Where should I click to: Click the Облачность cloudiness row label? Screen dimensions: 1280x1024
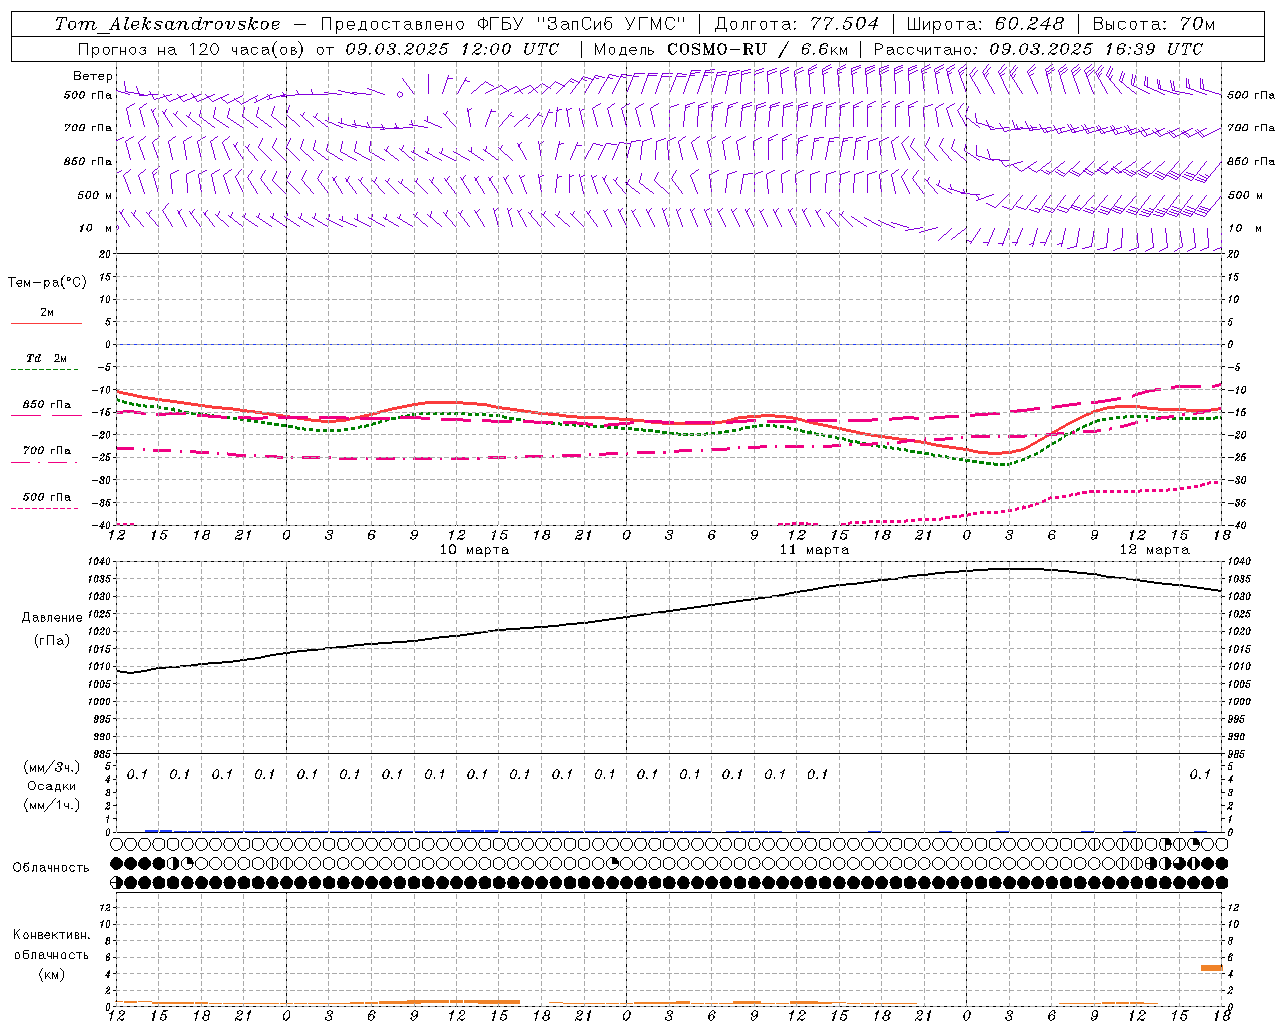point(51,867)
